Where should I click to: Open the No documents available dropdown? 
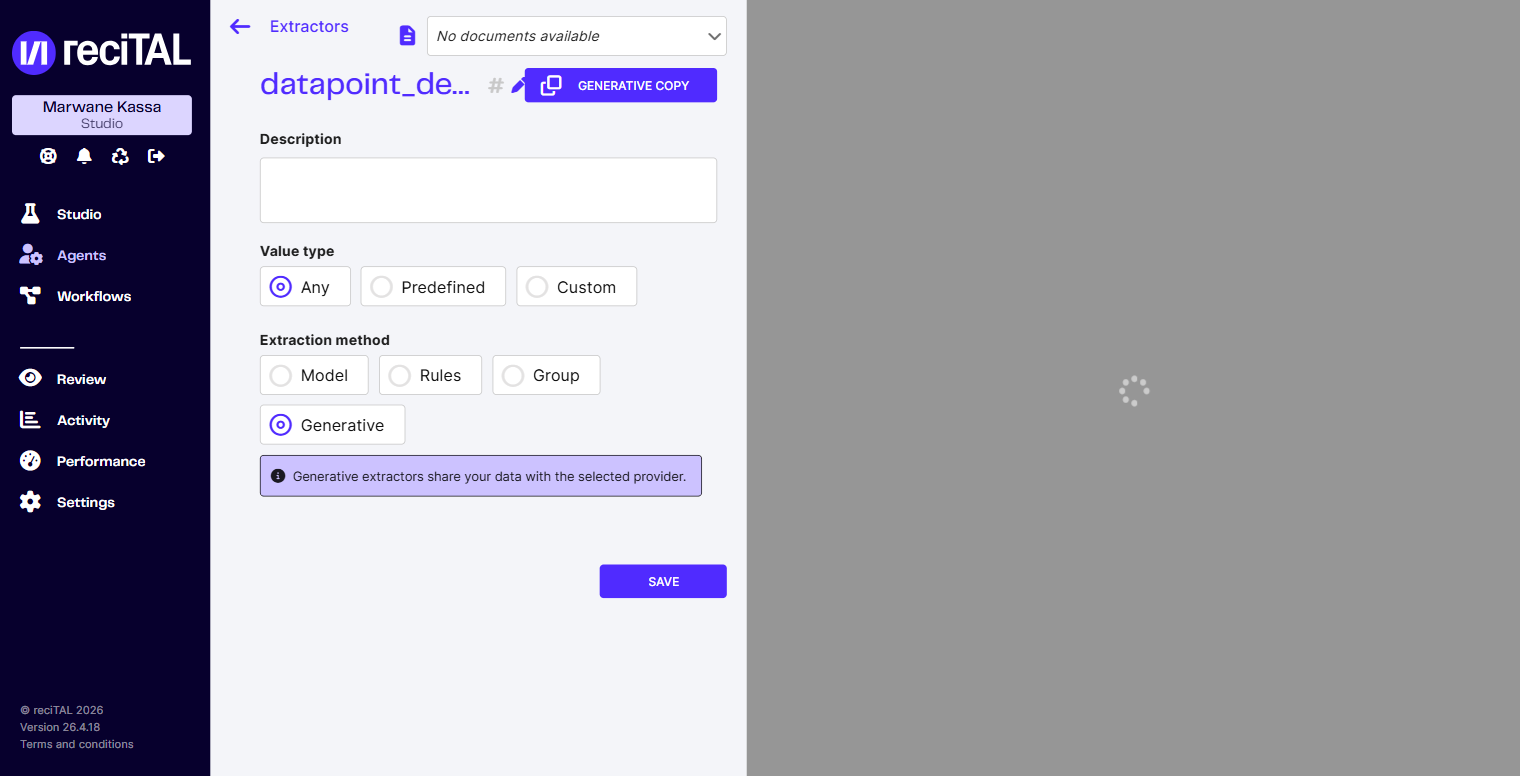click(x=577, y=36)
